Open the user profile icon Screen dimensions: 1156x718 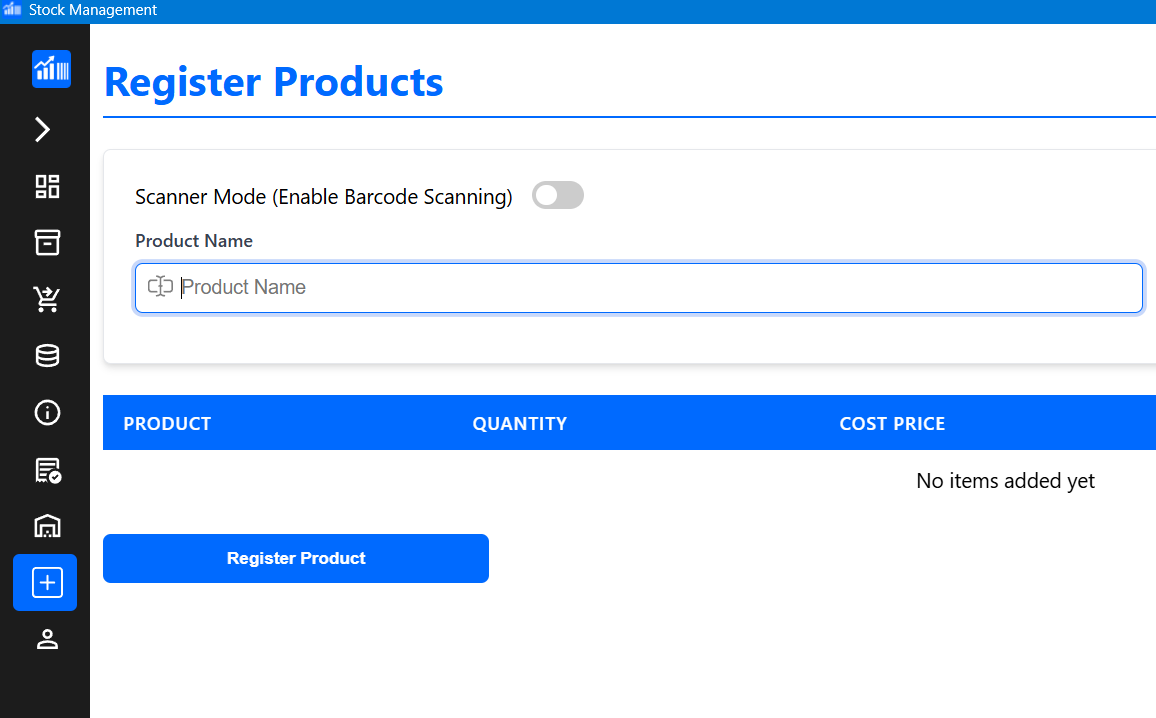click(x=47, y=640)
